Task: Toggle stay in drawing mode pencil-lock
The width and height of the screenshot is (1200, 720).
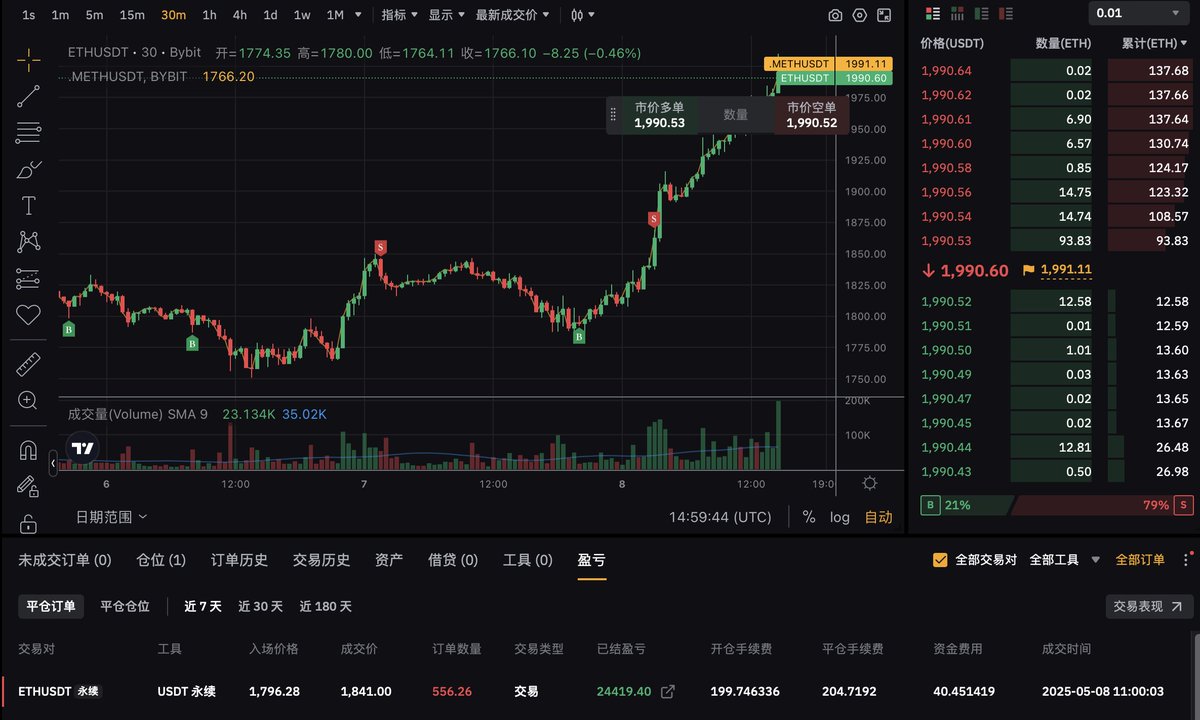Action: pos(28,486)
